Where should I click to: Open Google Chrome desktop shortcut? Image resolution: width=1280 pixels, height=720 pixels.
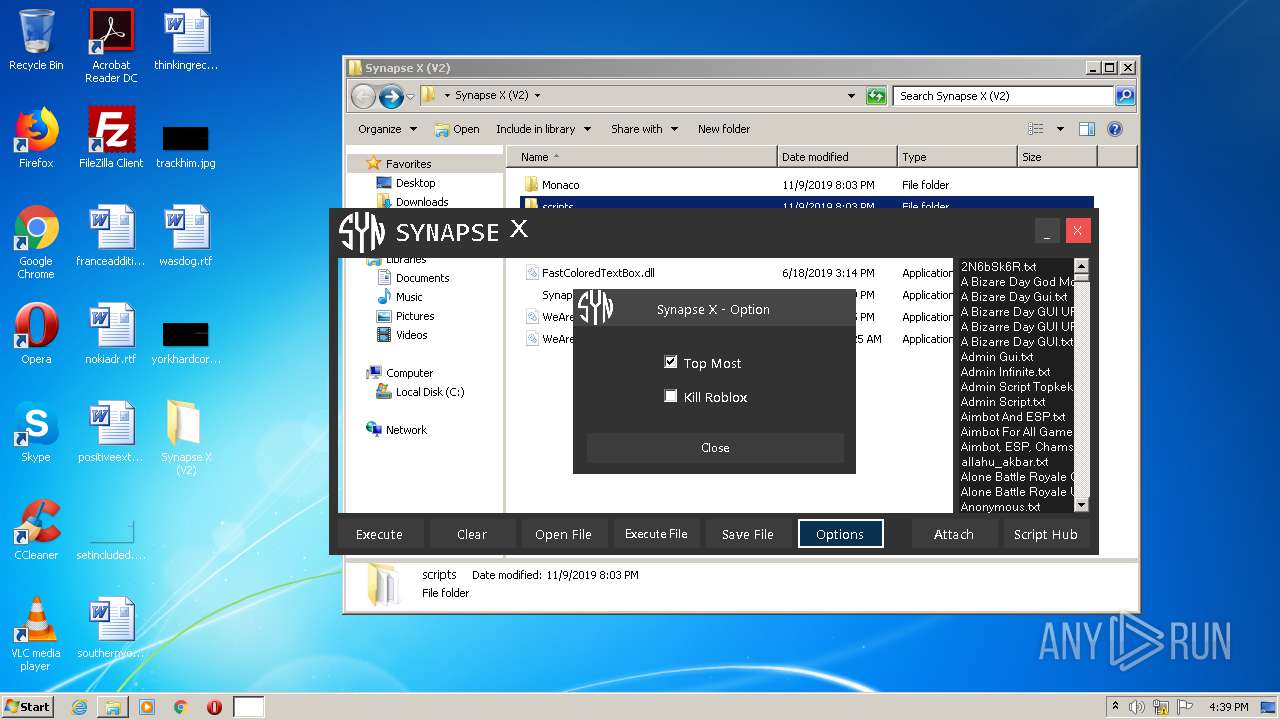(x=36, y=242)
